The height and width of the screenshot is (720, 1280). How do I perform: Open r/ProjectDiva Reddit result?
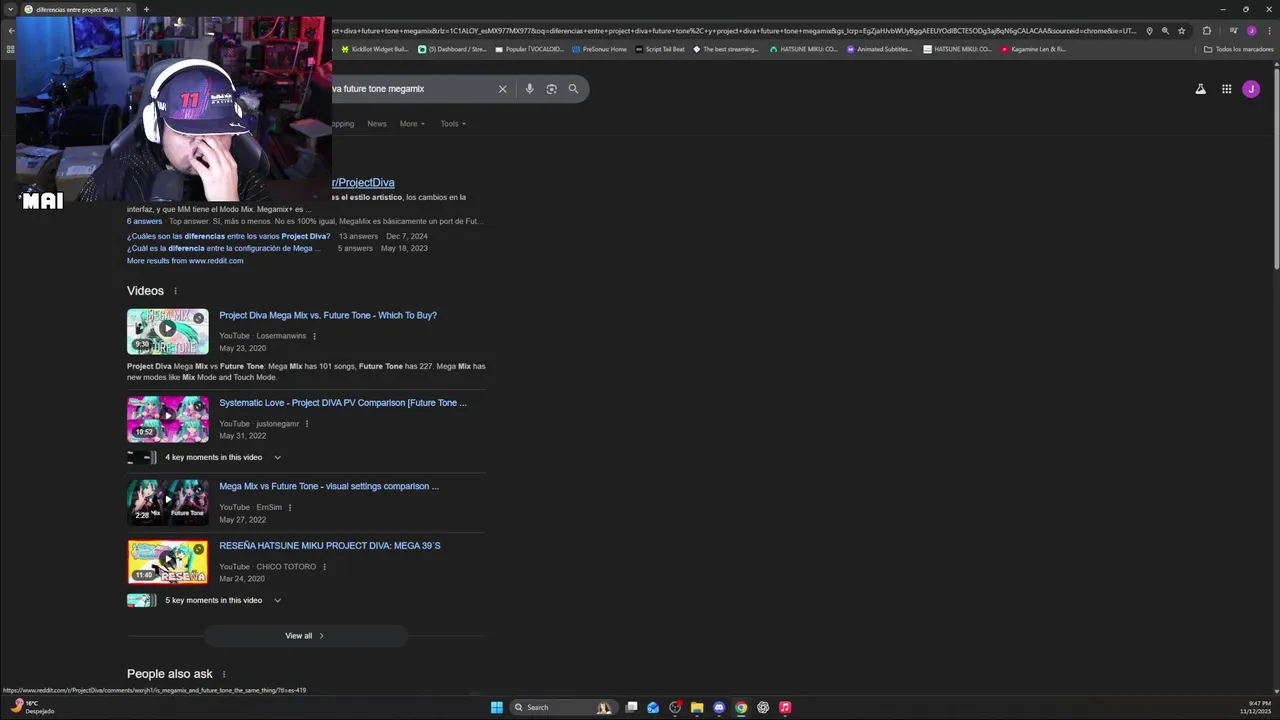(363, 183)
